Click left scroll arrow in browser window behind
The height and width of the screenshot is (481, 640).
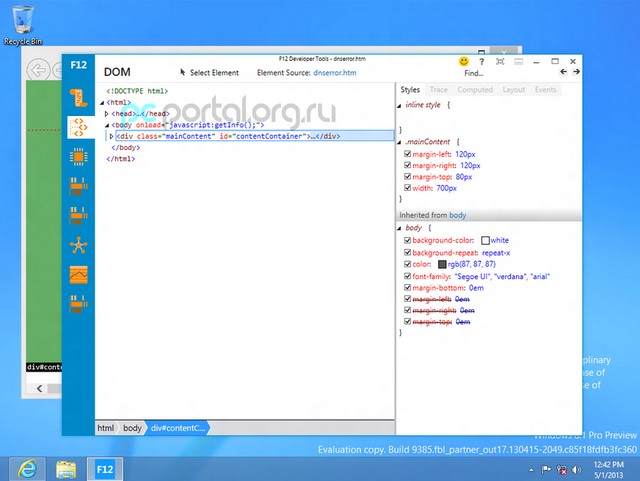pyautogui.click(x=39, y=388)
